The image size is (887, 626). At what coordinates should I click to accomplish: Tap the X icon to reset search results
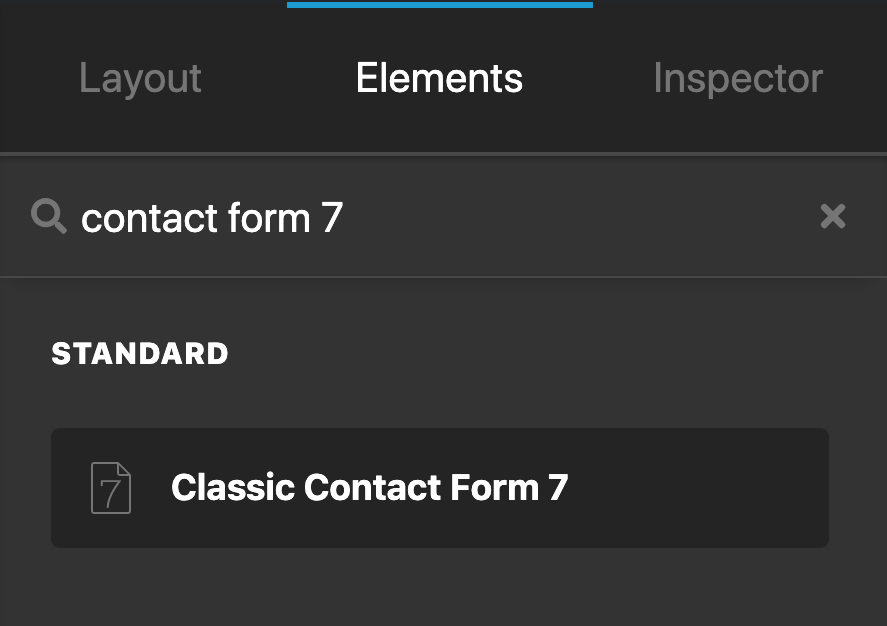[x=833, y=217]
